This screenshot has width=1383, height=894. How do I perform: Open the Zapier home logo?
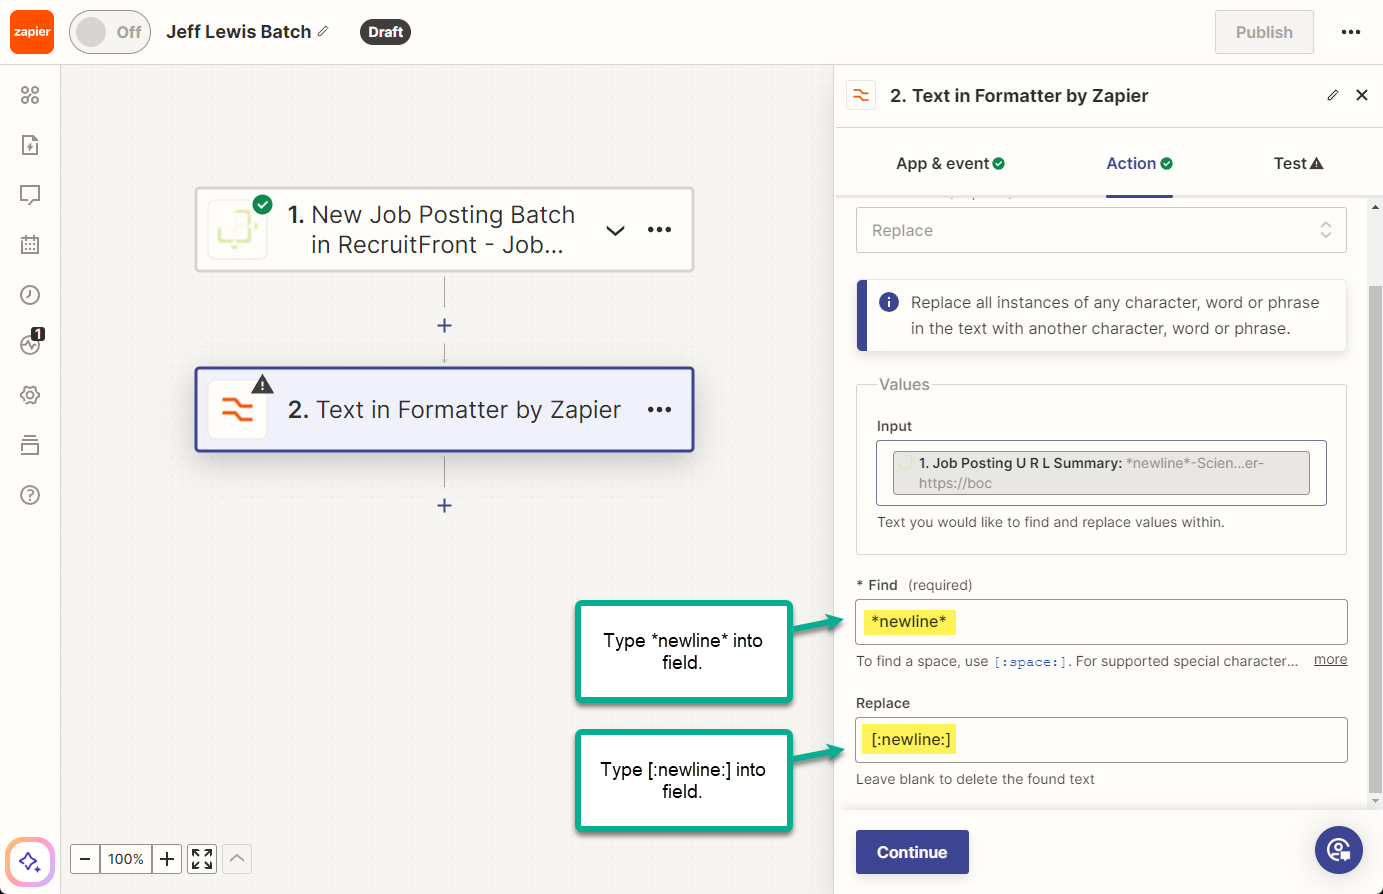click(x=32, y=32)
